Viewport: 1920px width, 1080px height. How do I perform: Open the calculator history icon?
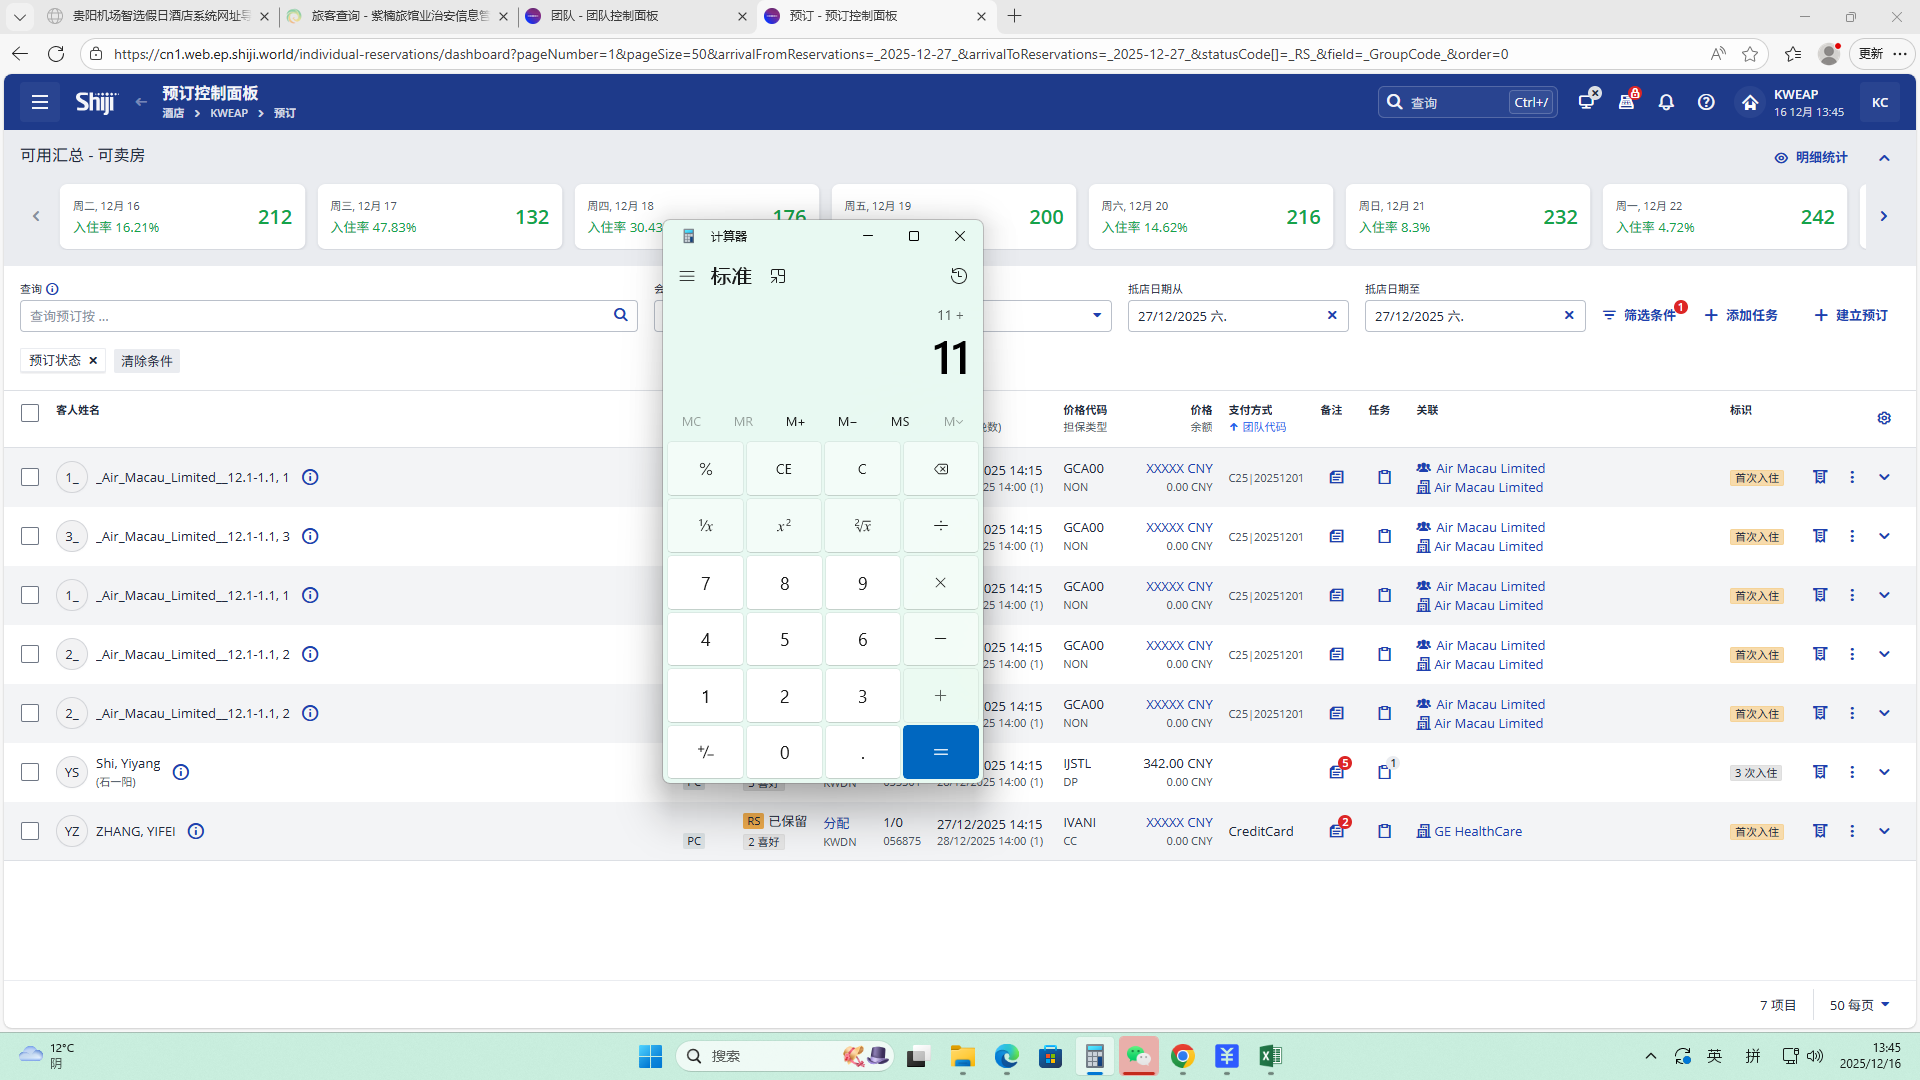(958, 276)
